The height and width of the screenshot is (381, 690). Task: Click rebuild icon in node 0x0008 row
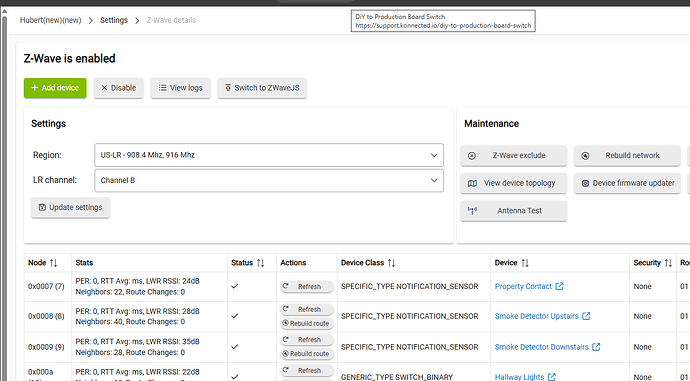coord(285,323)
